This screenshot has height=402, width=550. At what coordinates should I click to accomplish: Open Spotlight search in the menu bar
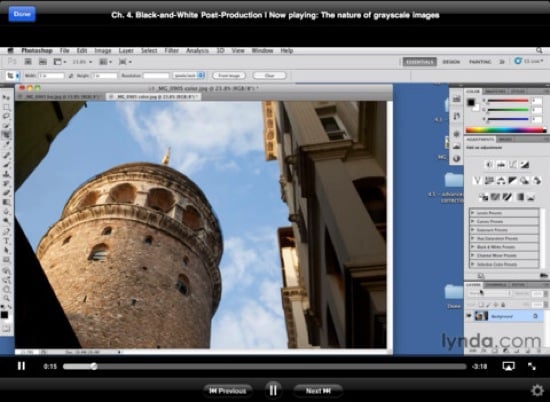(x=539, y=51)
